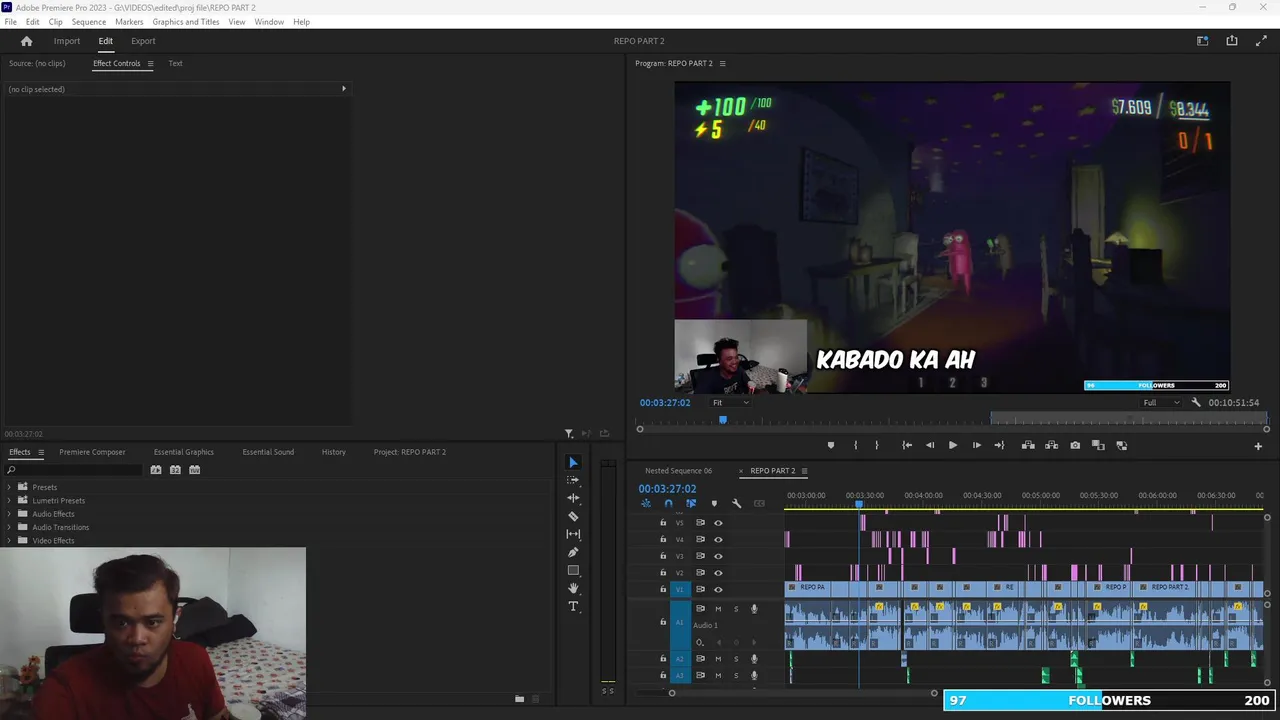Toggle visibility eye of track V3
This screenshot has width=1280, height=720.
coord(718,556)
